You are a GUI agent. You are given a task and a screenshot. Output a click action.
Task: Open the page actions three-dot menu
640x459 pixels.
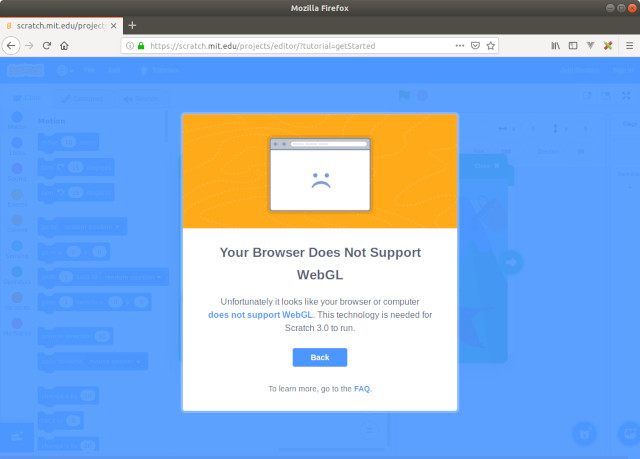(460, 46)
